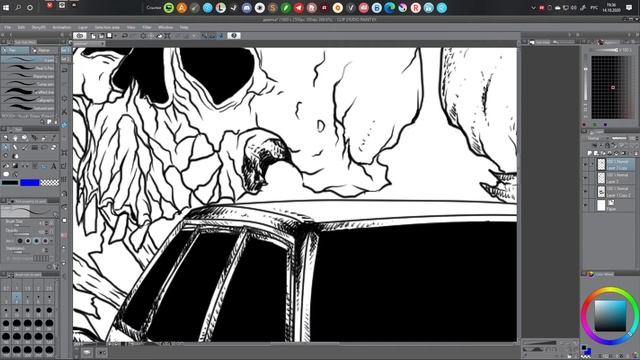Viewport: 640px width, 360px height.
Task: Adjust the layer opacity slider
Action: (x=619, y=138)
